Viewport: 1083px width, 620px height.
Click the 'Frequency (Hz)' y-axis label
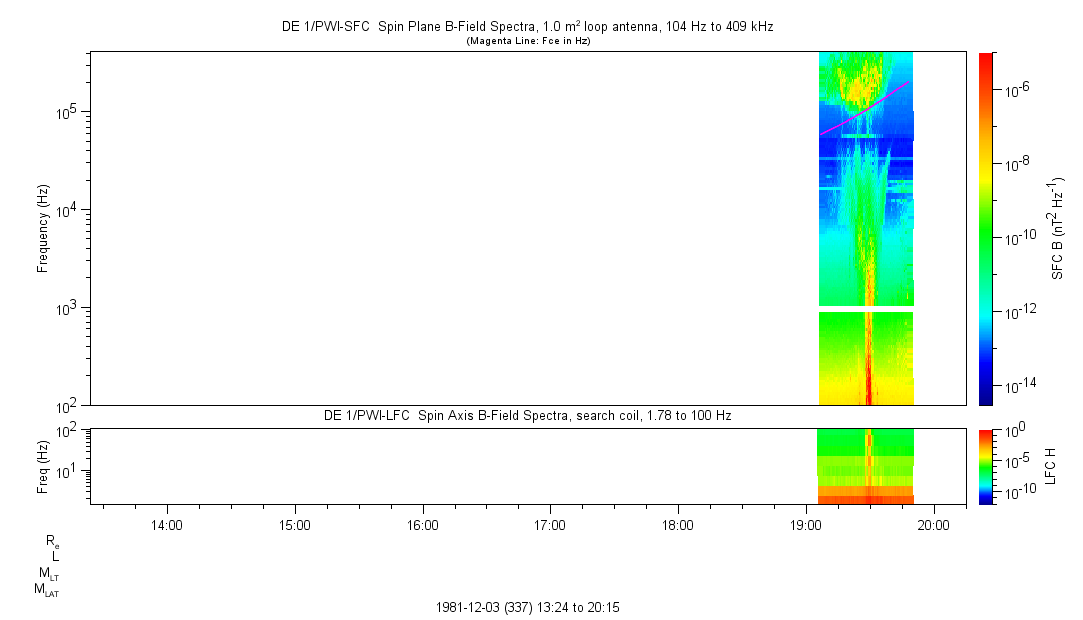[43, 228]
